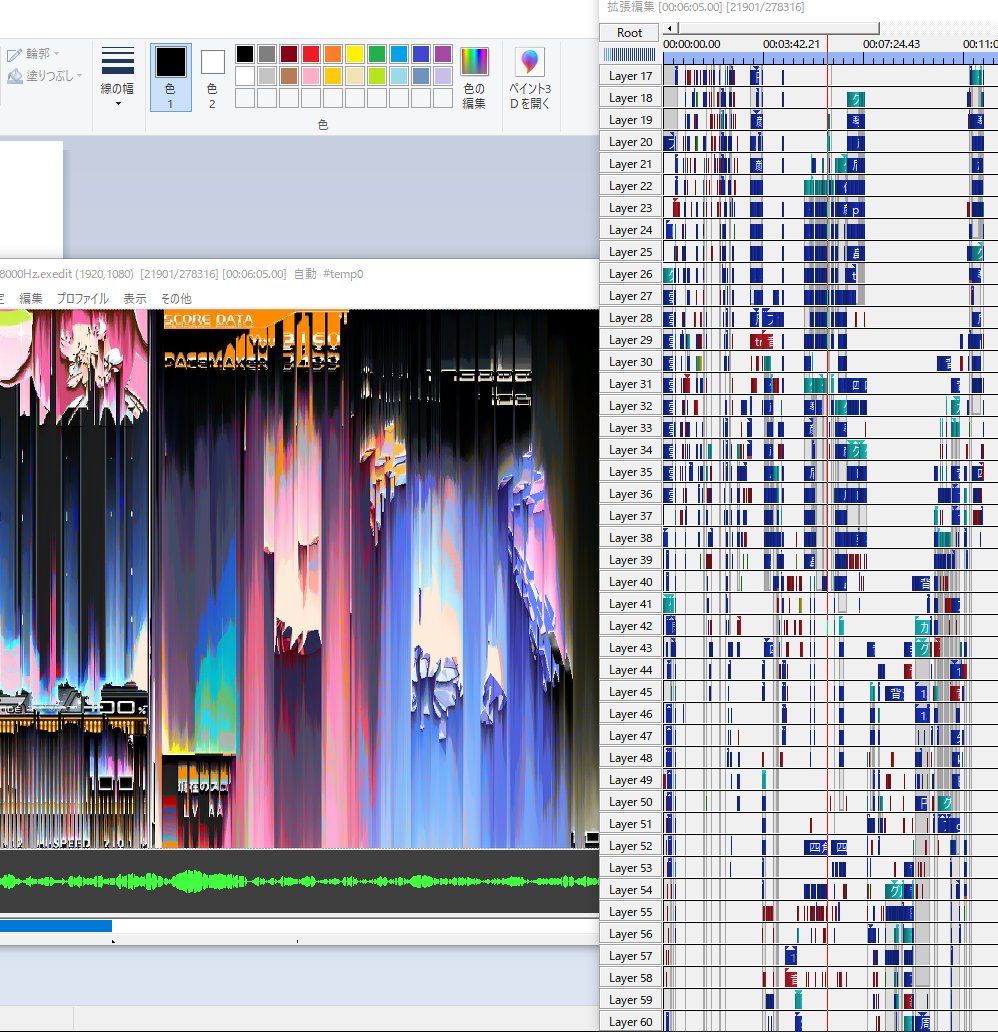Click the fill bucket icon in Paint
The width and height of the screenshot is (998, 1032).
point(14,76)
